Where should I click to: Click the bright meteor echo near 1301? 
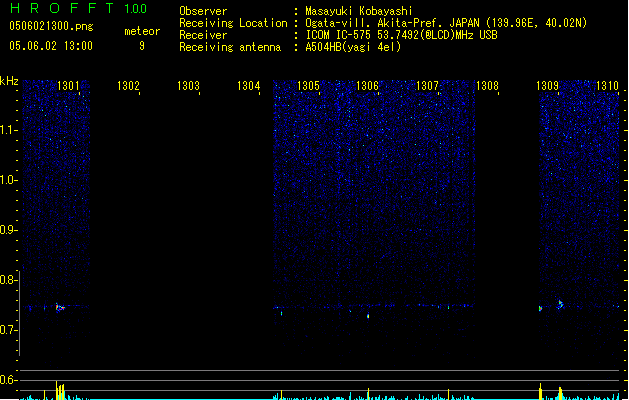pos(60,308)
